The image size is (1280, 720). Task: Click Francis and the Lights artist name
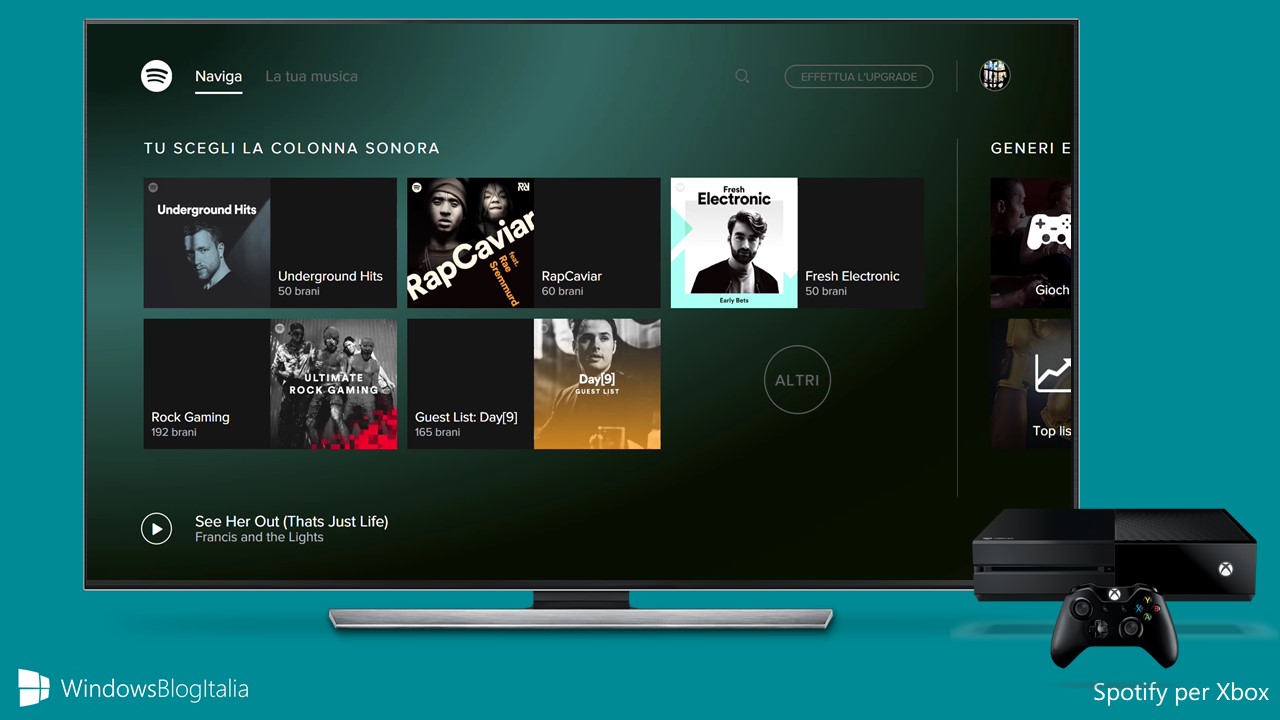pyautogui.click(x=259, y=537)
